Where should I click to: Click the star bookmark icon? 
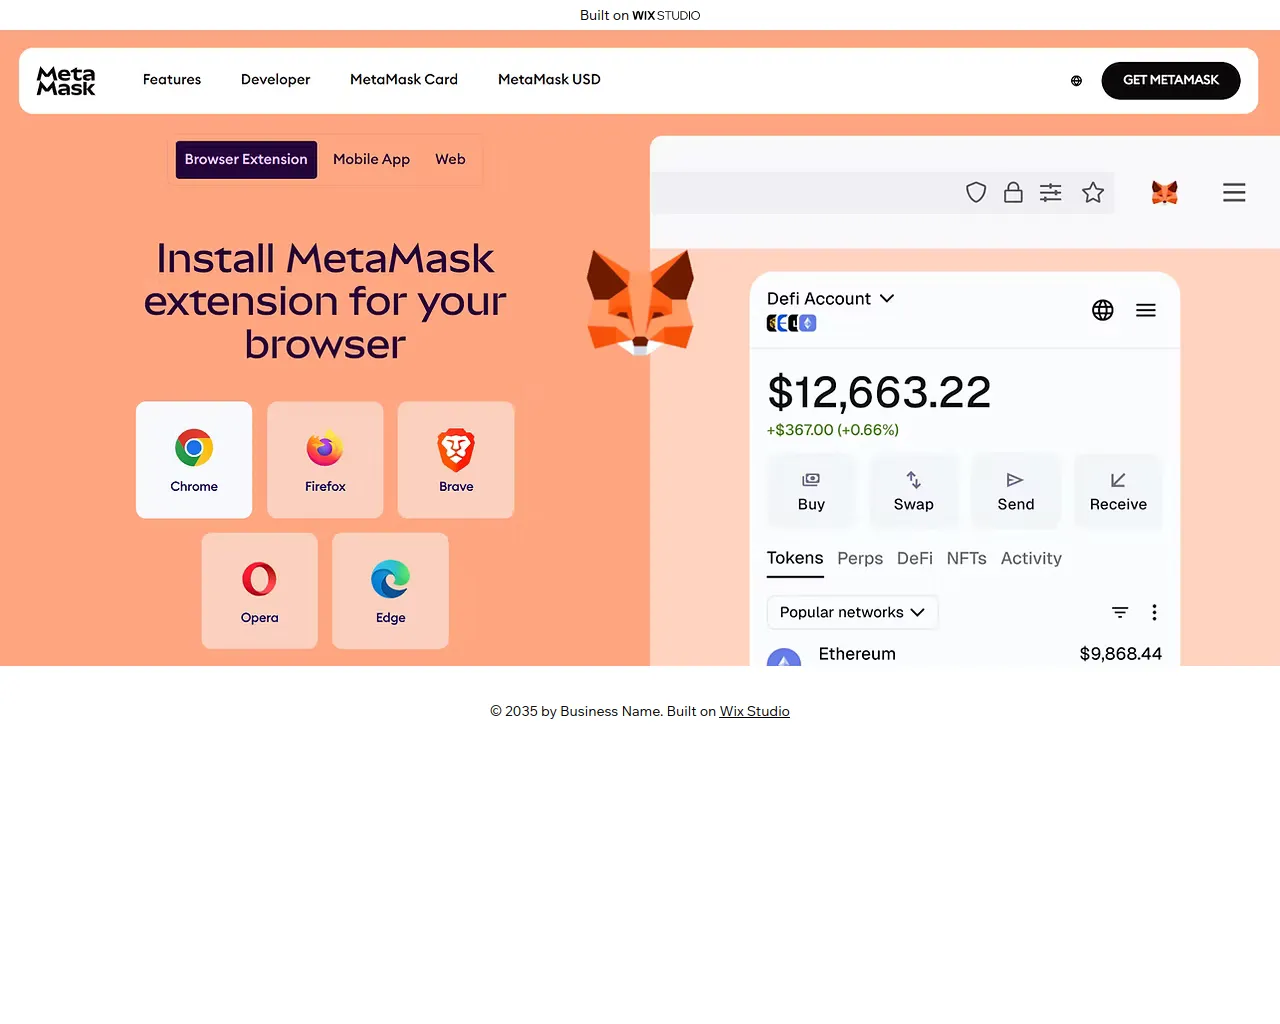tap(1093, 192)
